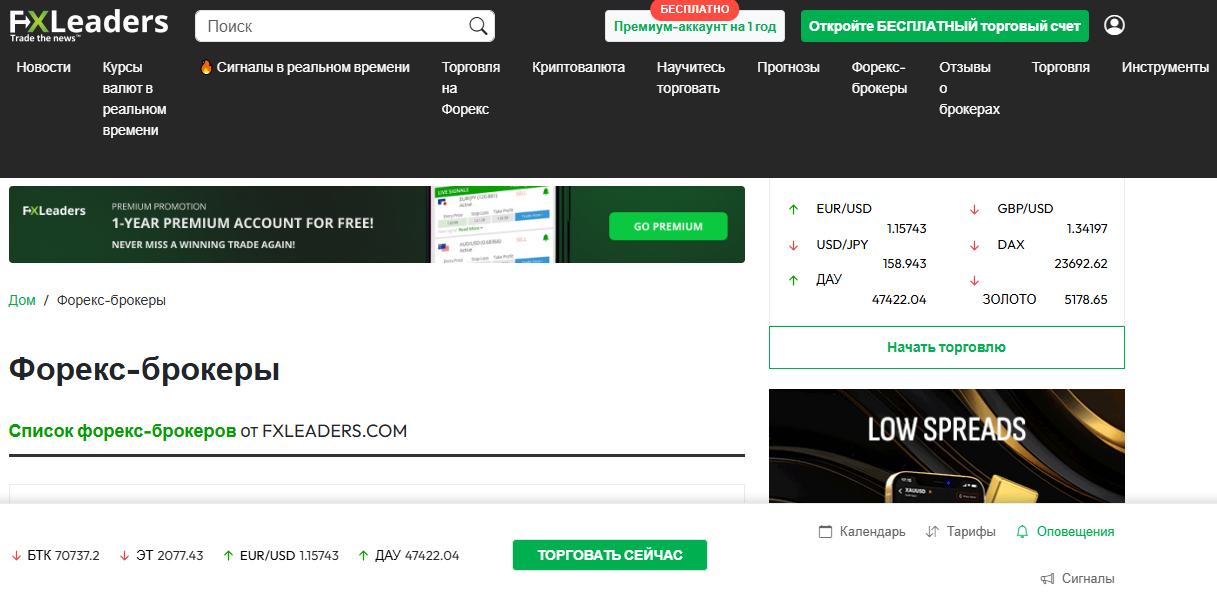This screenshot has width=1217, height=593.
Task: Open the Новости menu item
Action: pos(44,67)
